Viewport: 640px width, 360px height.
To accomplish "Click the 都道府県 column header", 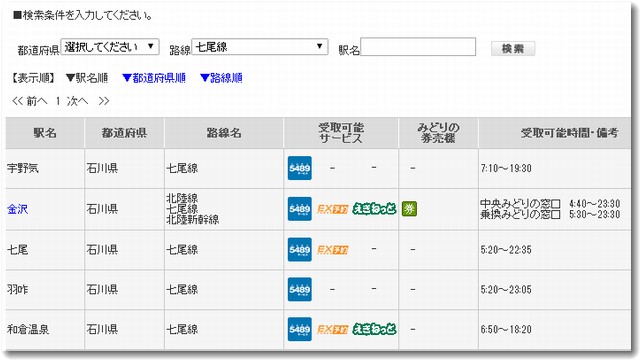I will pyautogui.click(x=124, y=133).
